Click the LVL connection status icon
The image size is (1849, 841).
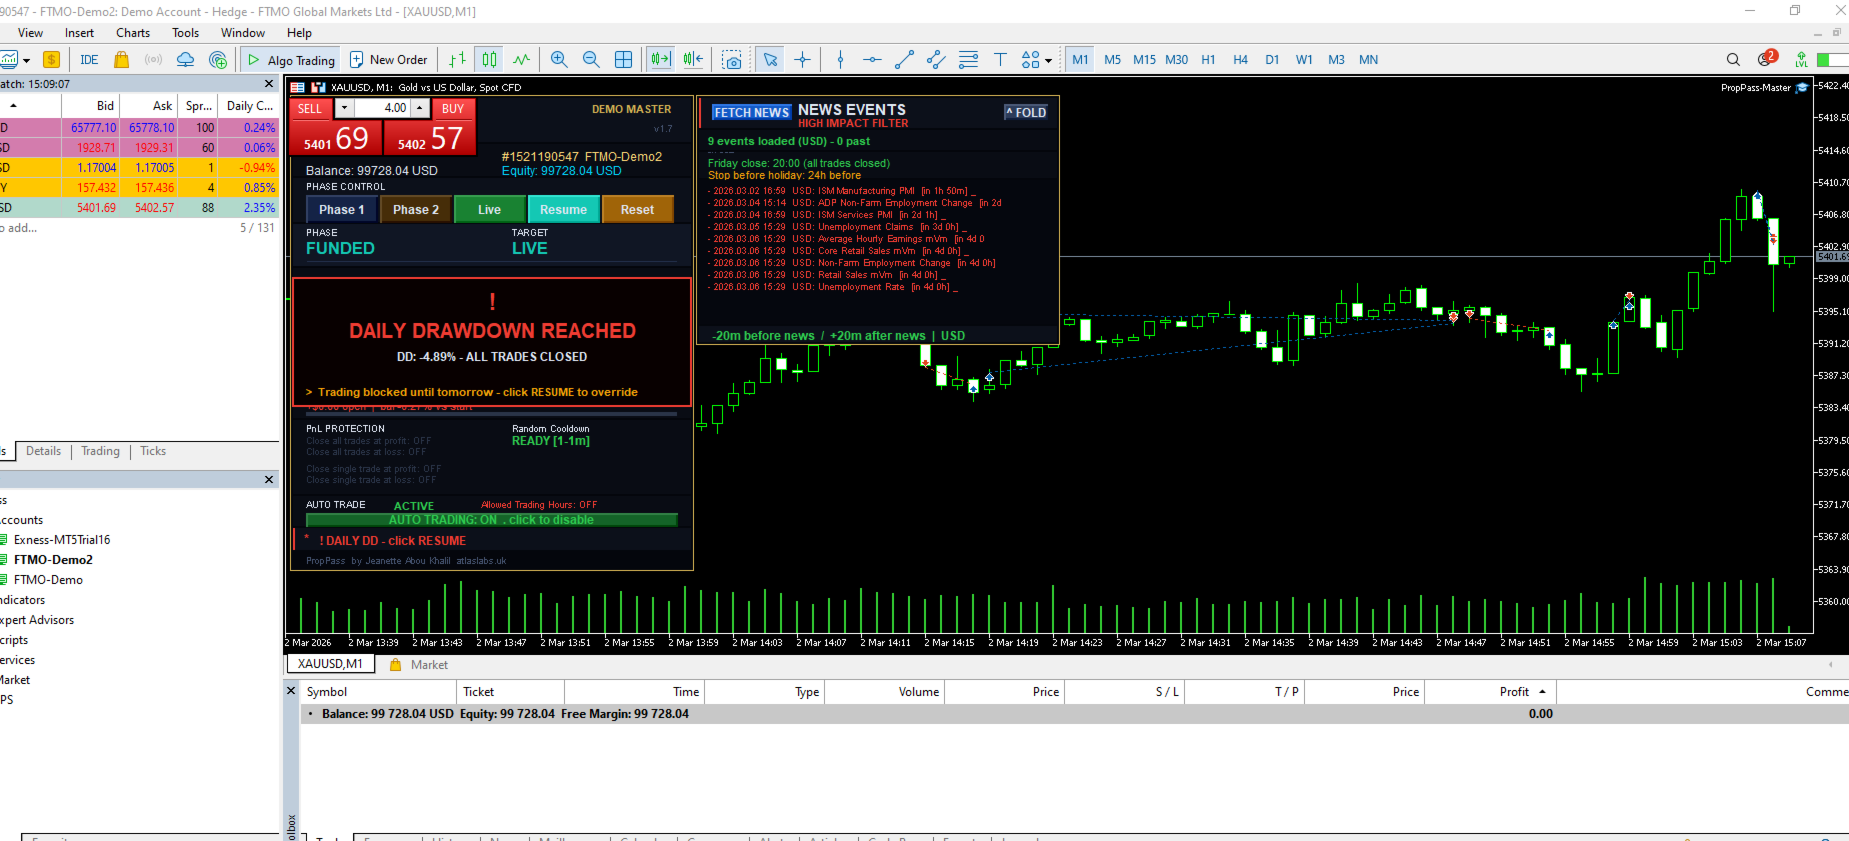click(x=1801, y=60)
